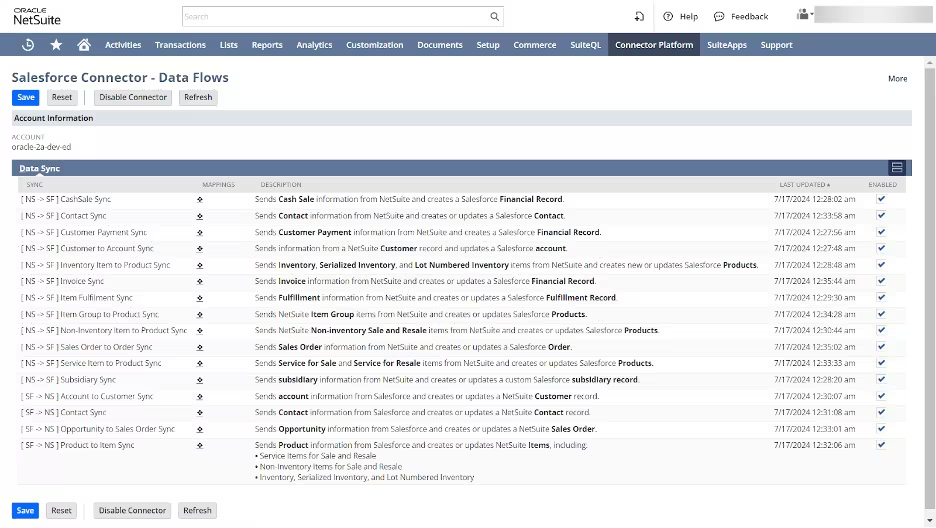Click the search magnifier icon
Image resolution: width=936 pixels, height=528 pixels.
click(494, 17)
